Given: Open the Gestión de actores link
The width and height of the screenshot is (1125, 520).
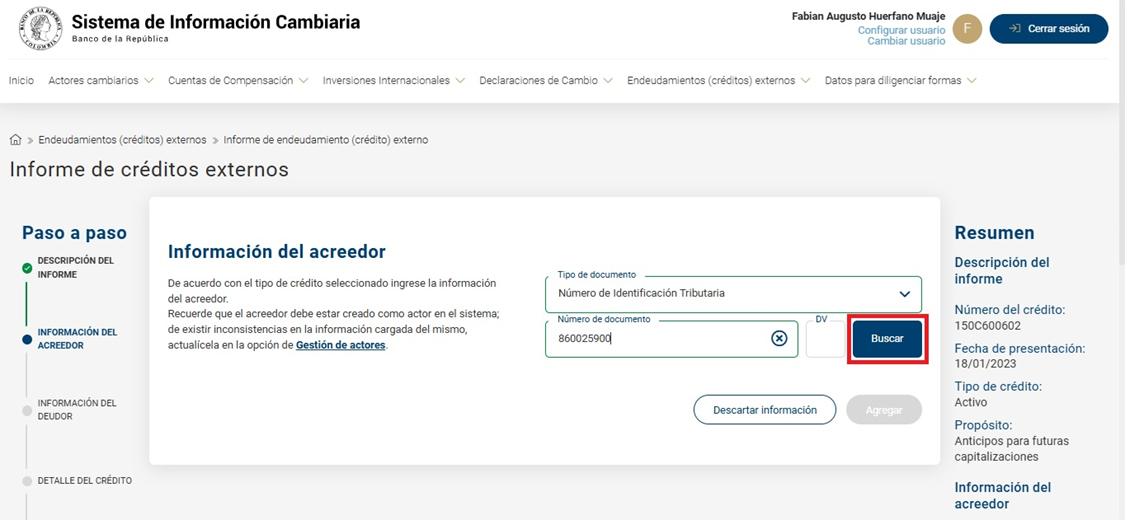Looking at the screenshot, I should coord(340,345).
